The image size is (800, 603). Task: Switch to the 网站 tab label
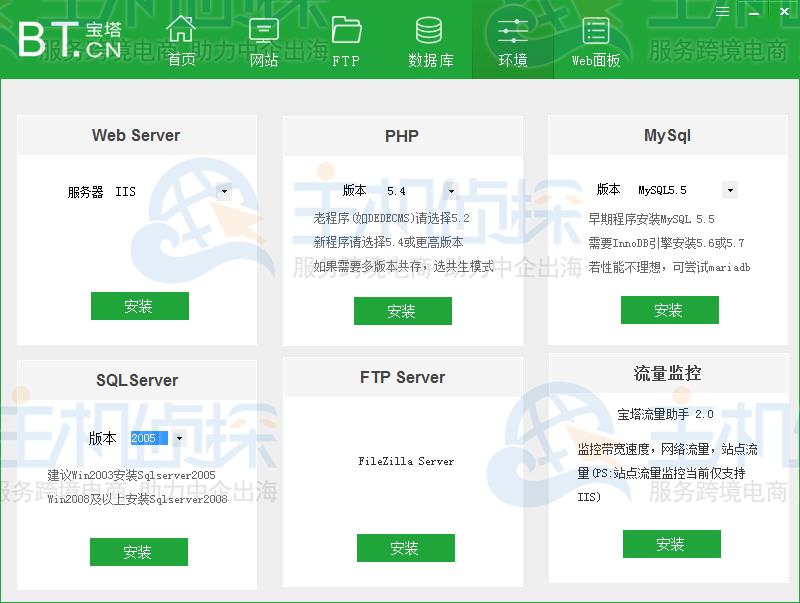(x=264, y=60)
